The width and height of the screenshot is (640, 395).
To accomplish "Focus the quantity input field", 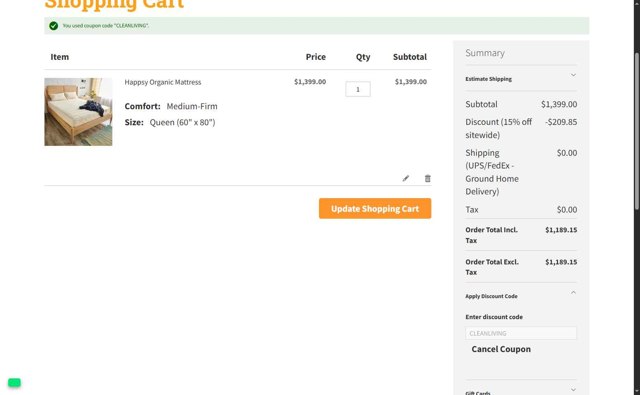I will pyautogui.click(x=358, y=89).
